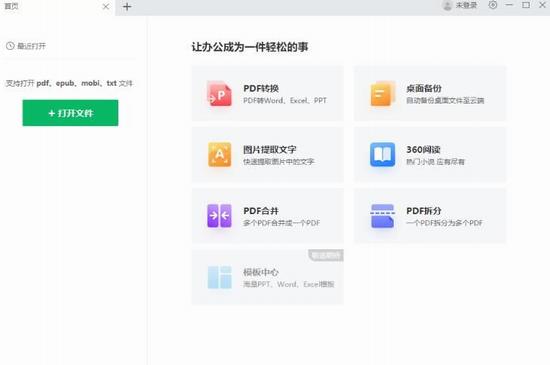The height and width of the screenshot is (365, 550).
Task: Click the 360阅读 title text
Action: 423,150
